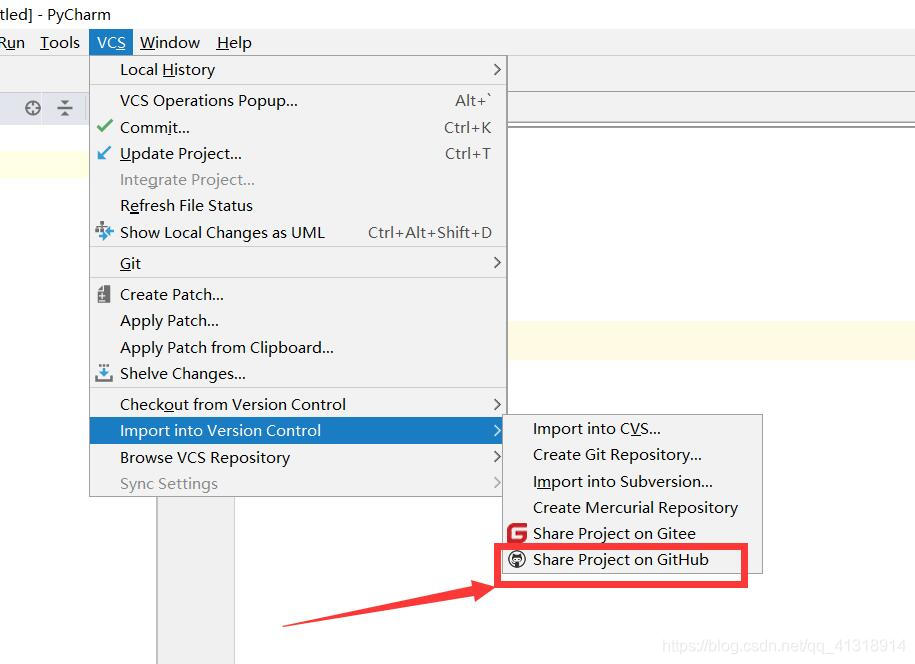
Task: Select Create Git Repository option
Action: tap(633, 455)
